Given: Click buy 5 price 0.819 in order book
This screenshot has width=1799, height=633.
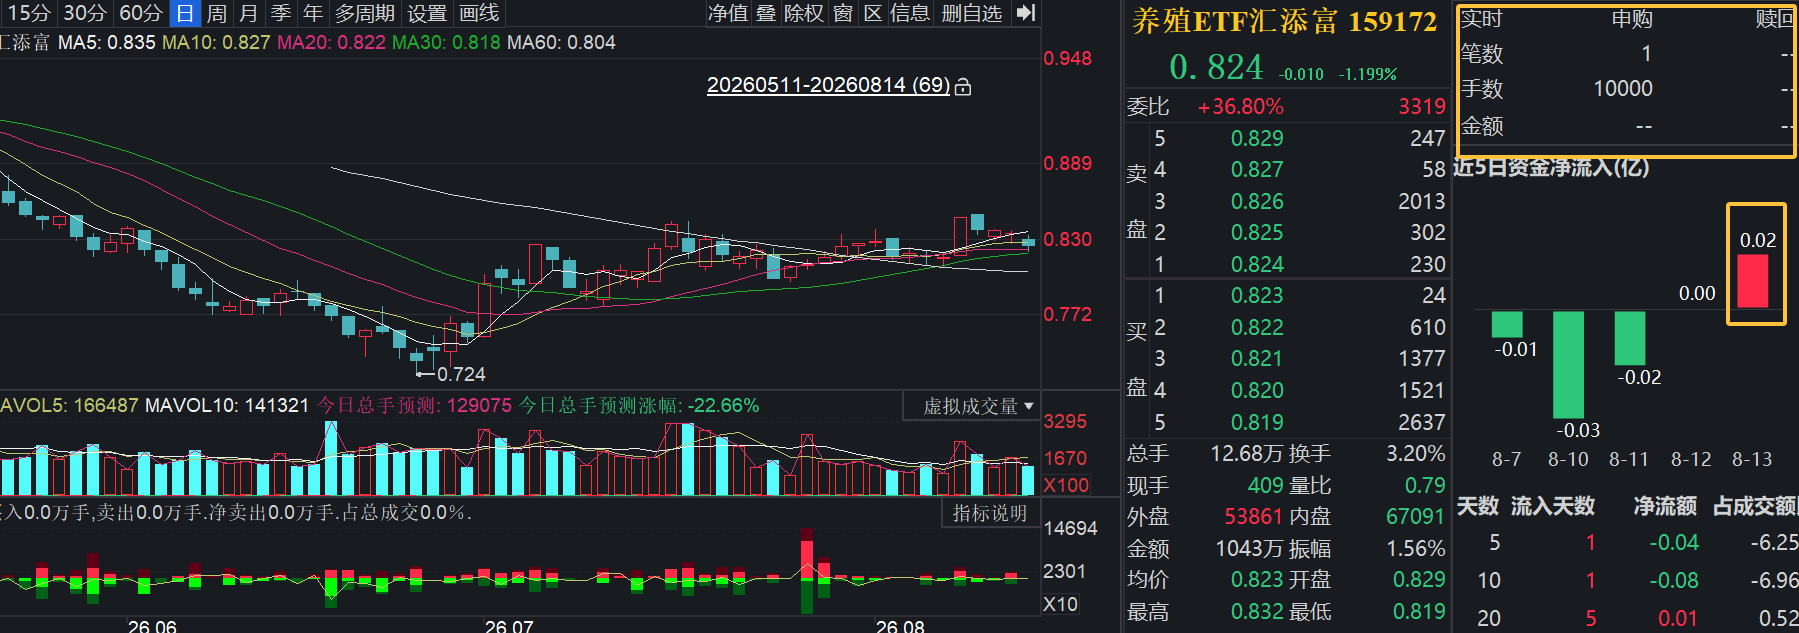Looking at the screenshot, I should point(1257,422).
